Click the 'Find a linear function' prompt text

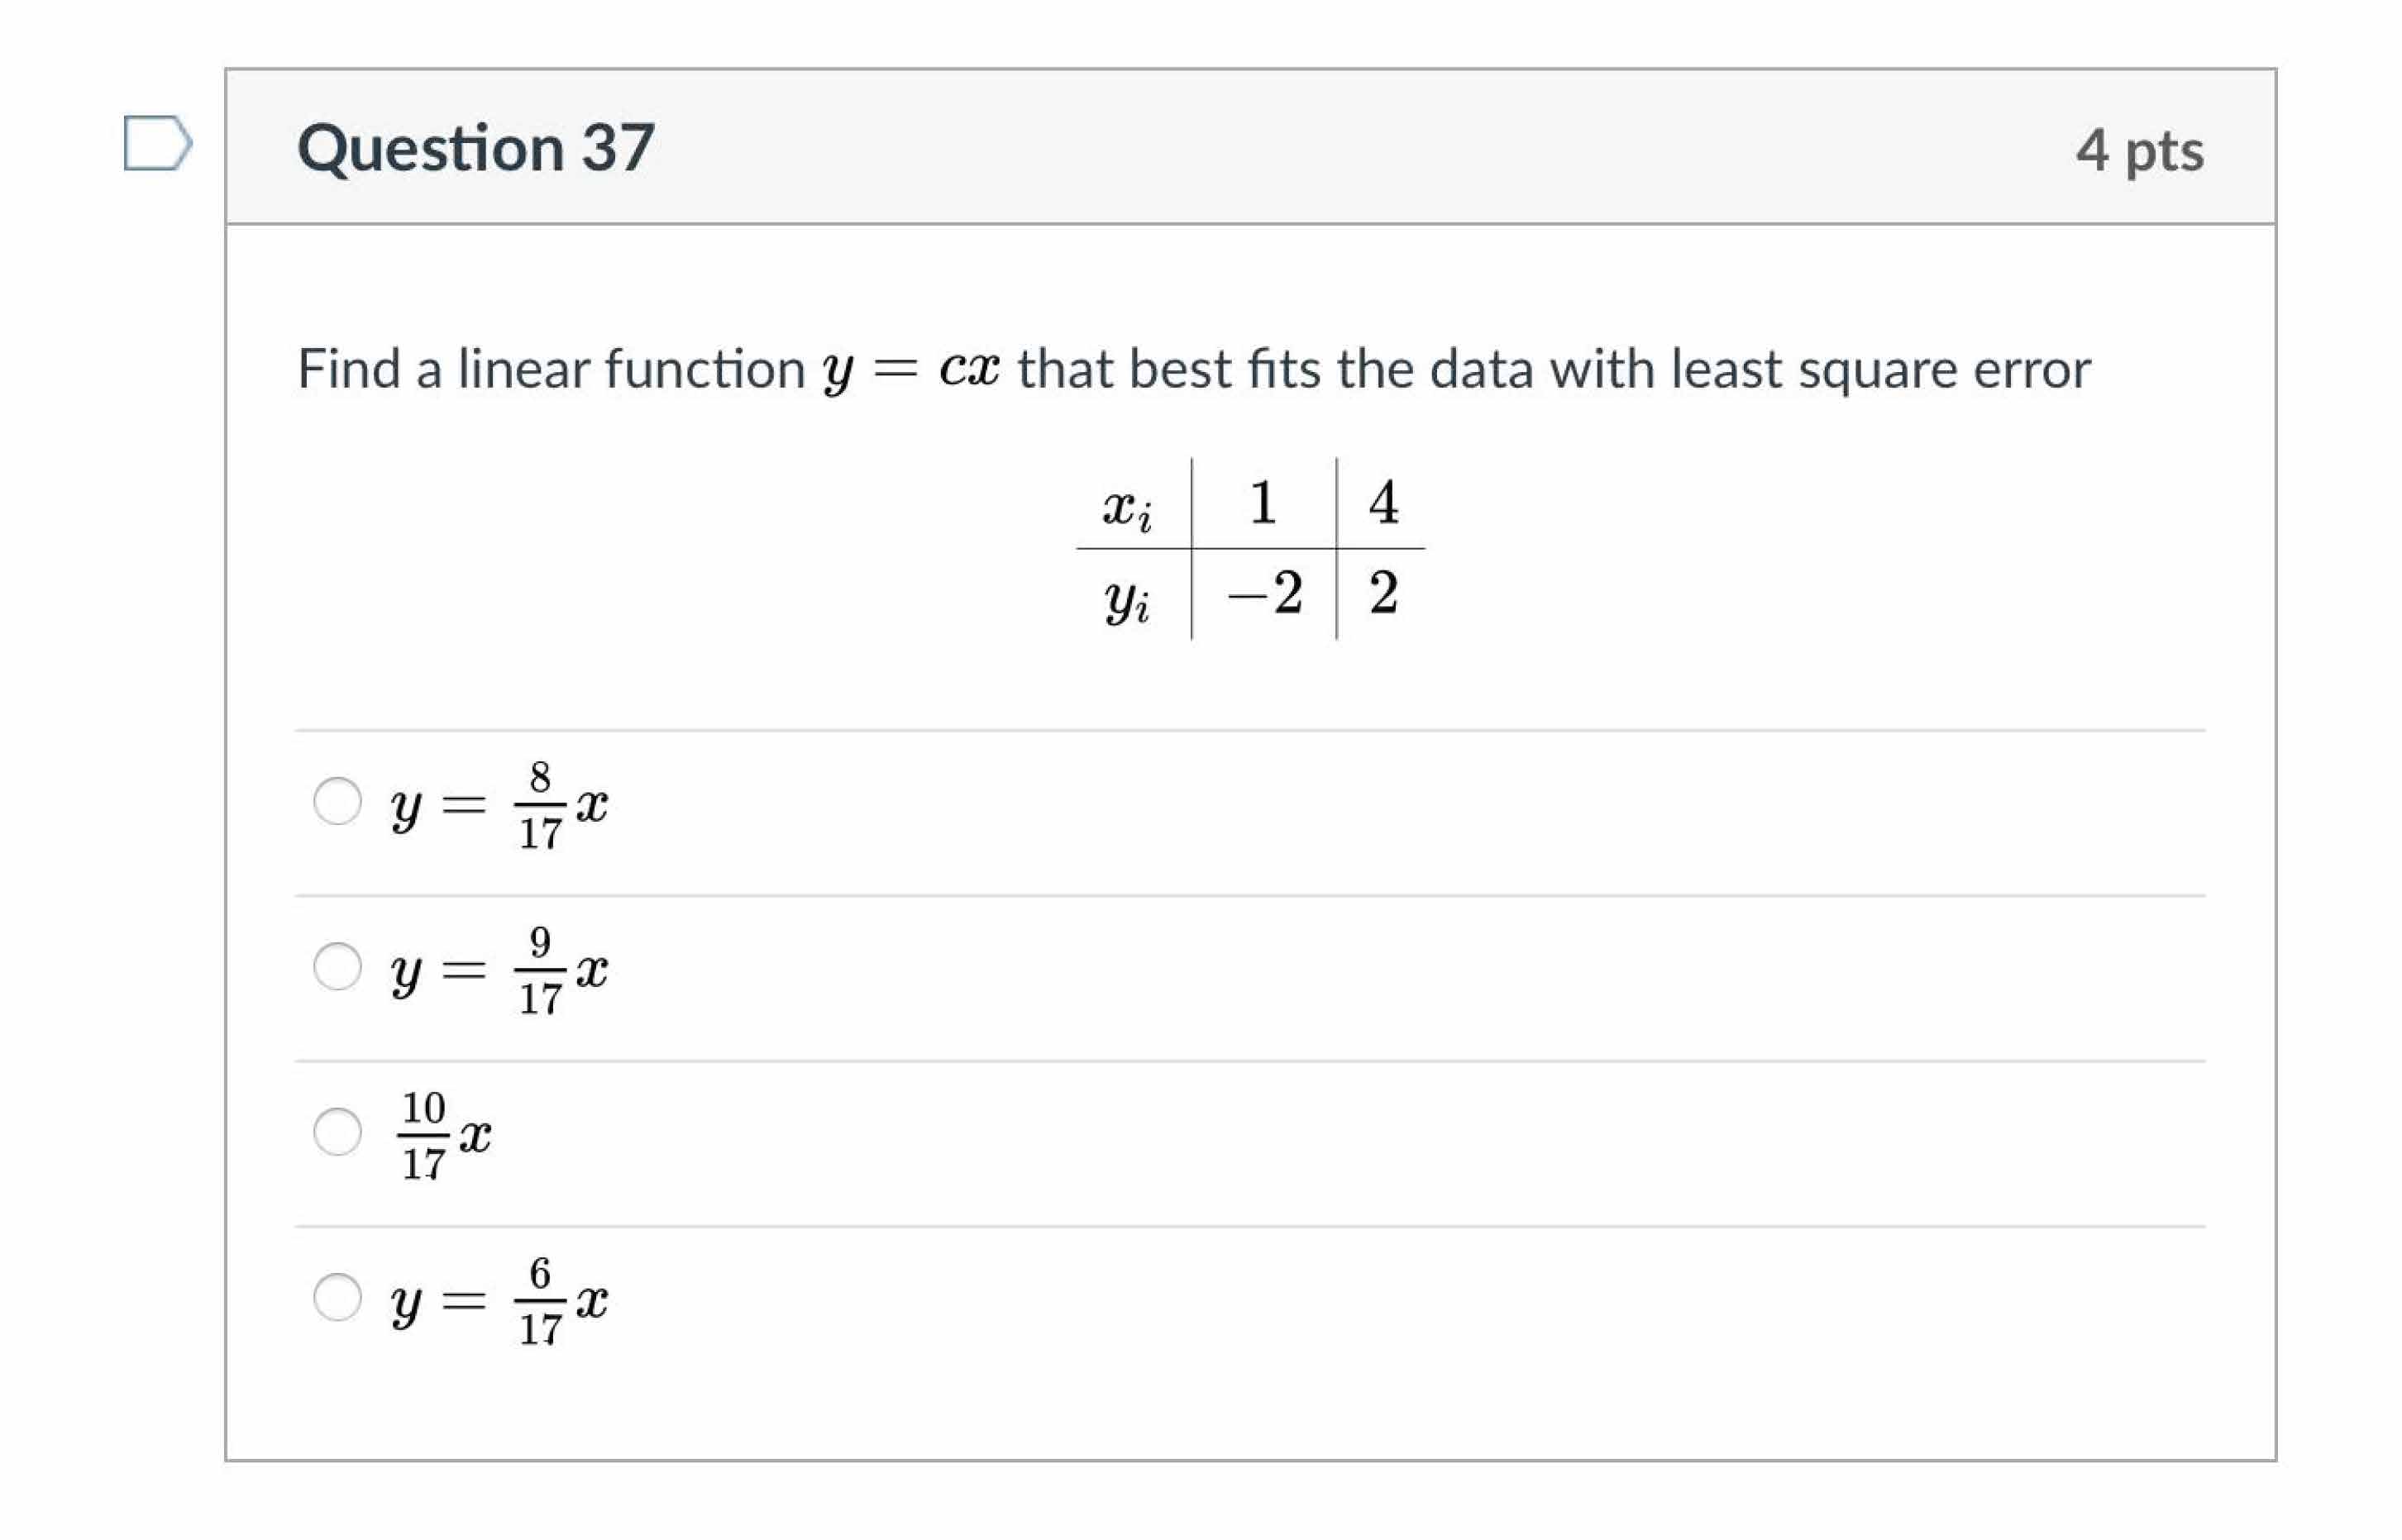click(x=550, y=369)
